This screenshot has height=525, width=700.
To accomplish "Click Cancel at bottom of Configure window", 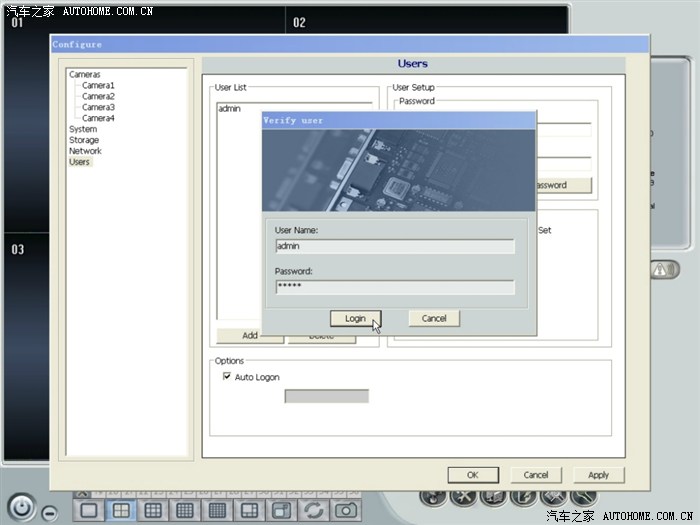I will click(x=536, y=475).
